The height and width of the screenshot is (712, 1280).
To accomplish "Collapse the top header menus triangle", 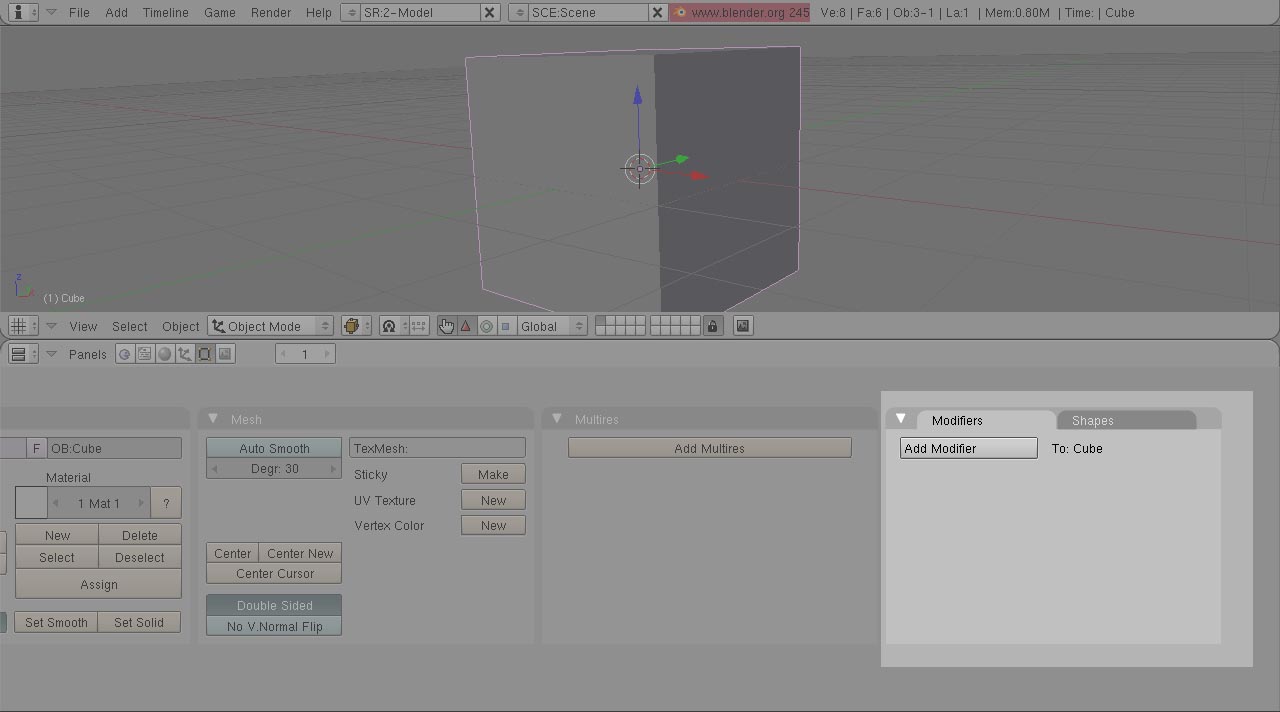I will [x=51, y=13].
